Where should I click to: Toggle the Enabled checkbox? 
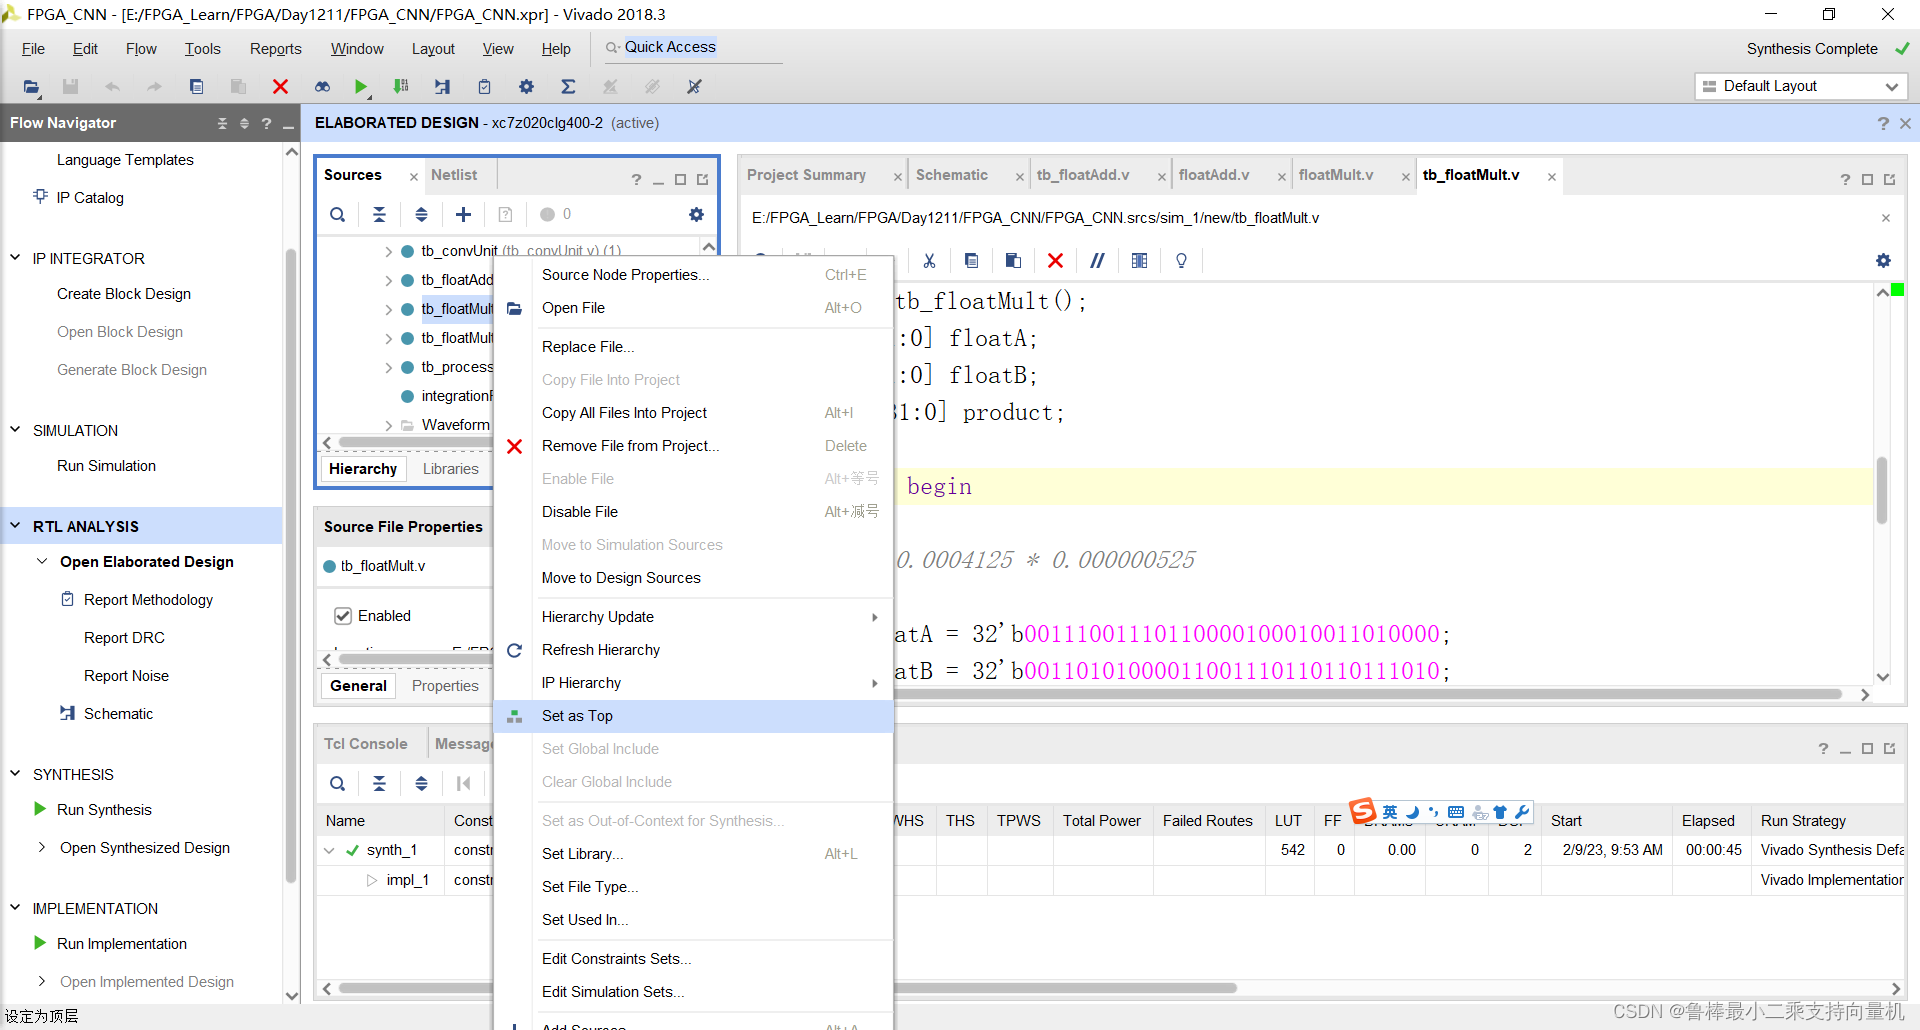[343, 616]
